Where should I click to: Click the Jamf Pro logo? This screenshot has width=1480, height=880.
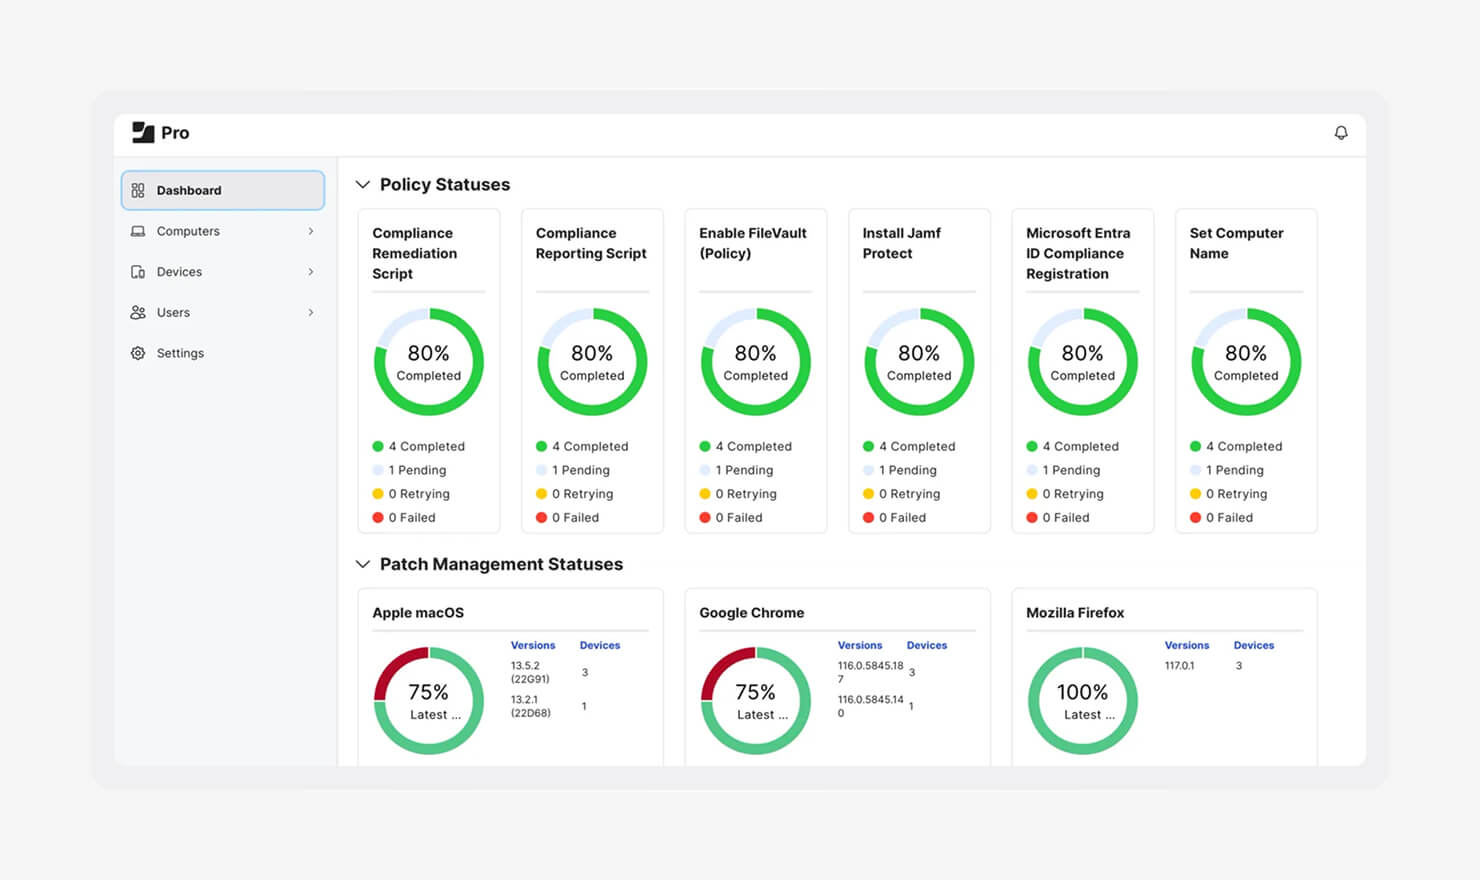click(161, 133)
